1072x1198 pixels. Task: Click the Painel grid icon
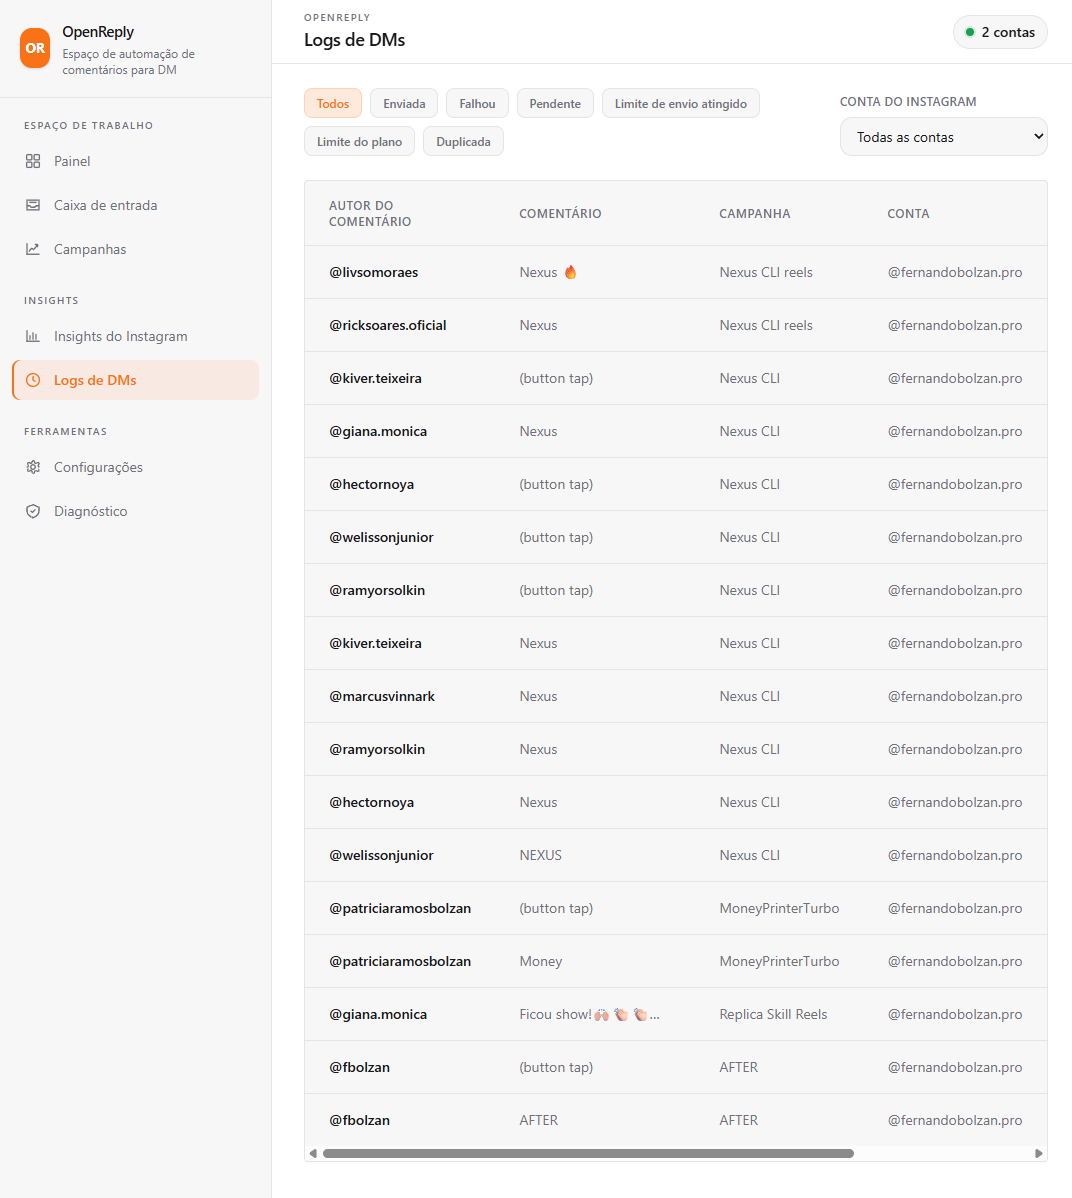click(33, 161)
